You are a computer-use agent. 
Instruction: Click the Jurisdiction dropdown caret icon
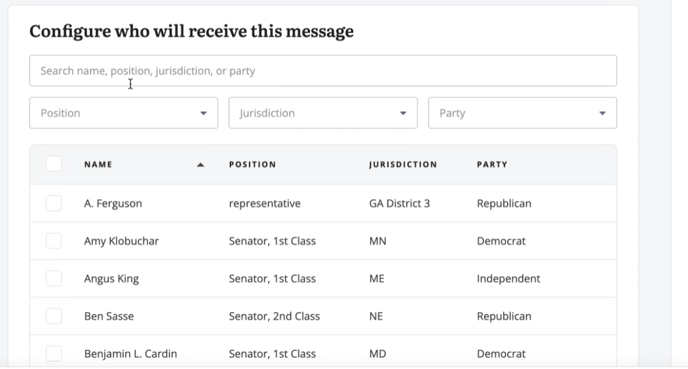[x=403, y=113]
